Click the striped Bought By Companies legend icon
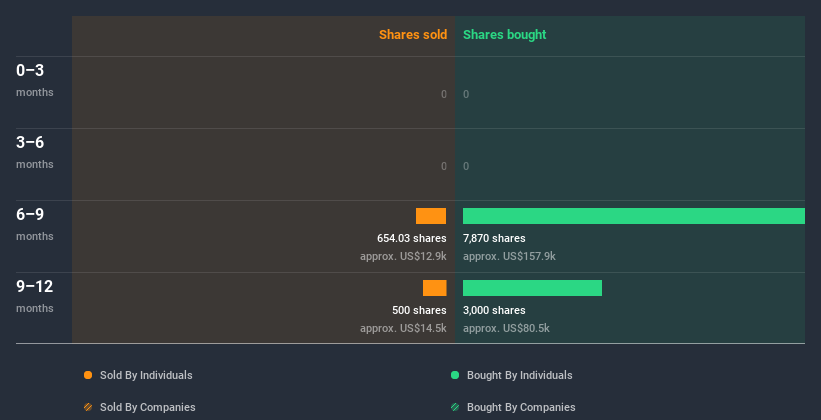This screenshot has height=420, width=821. click(x=455, y=407)
